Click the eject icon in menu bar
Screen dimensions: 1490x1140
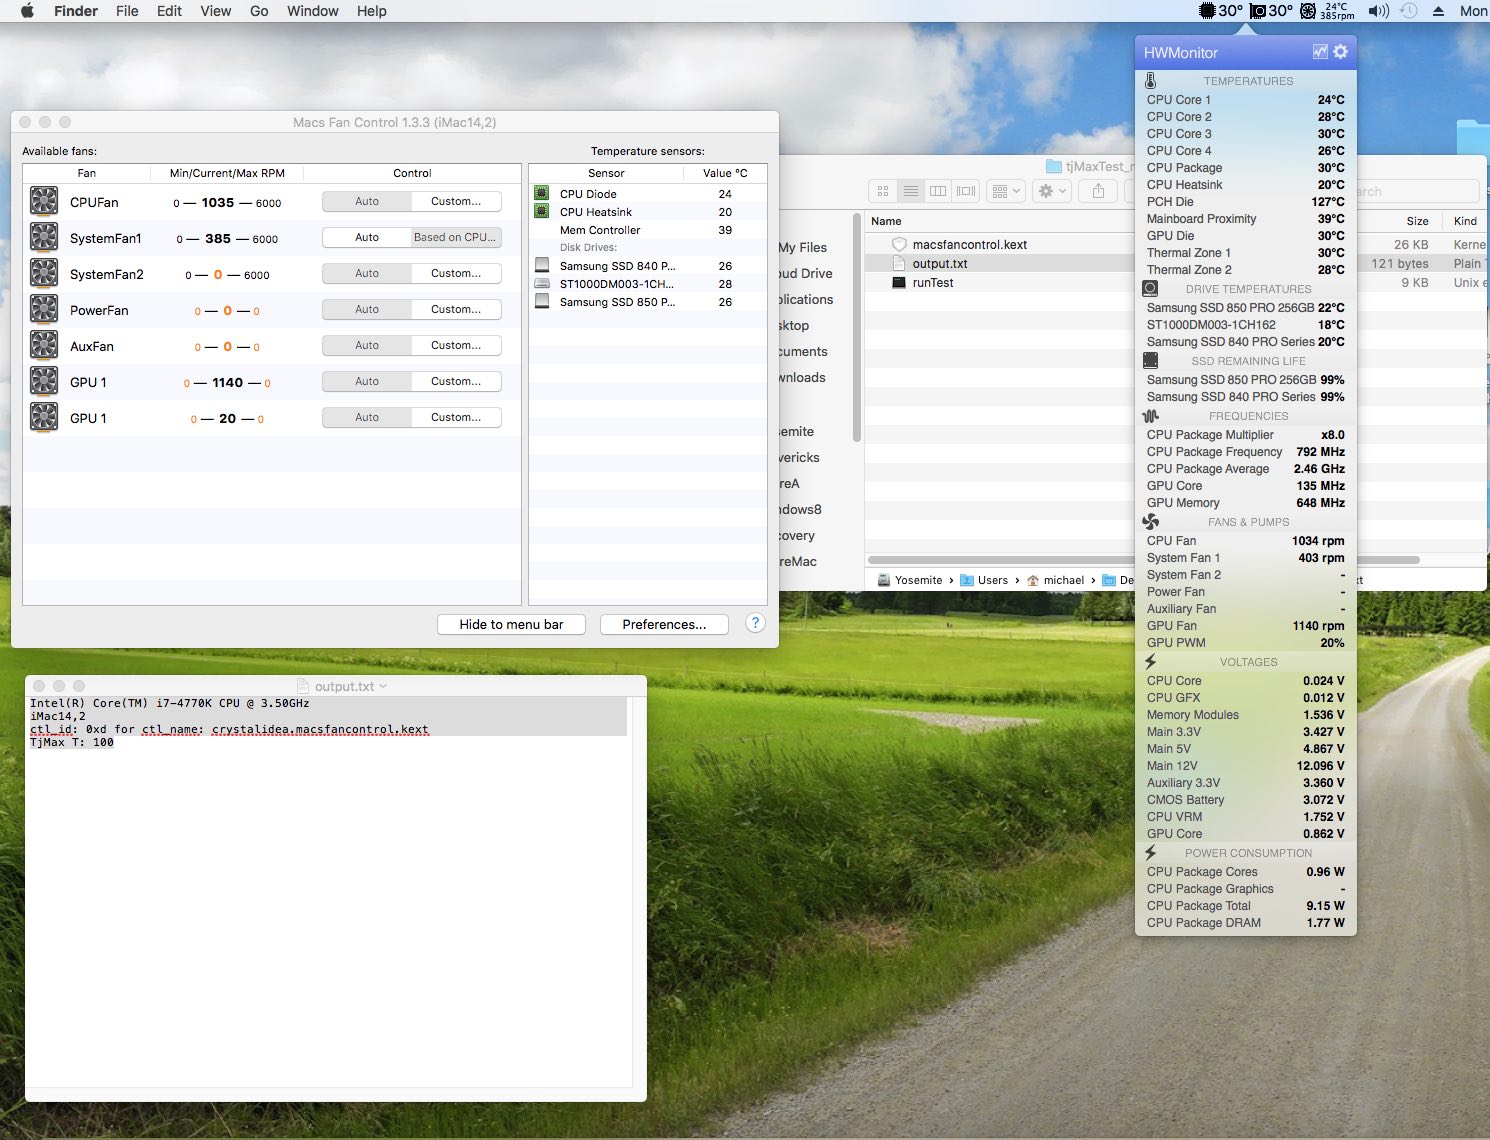point(1438,11)
